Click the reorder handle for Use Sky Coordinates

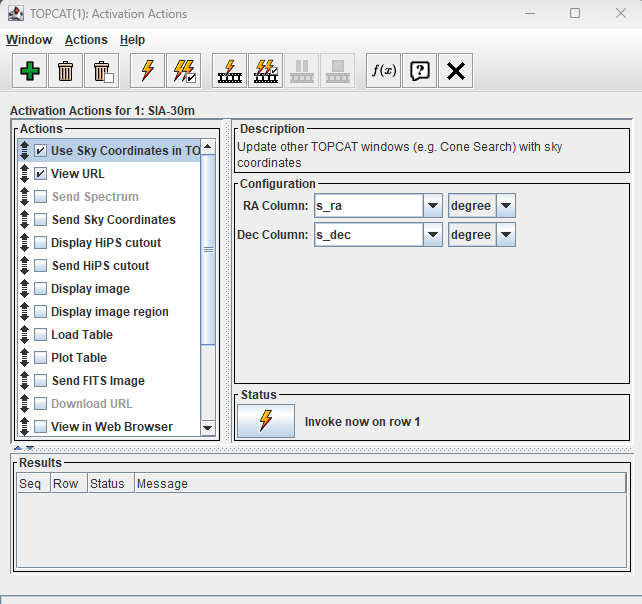(x=25, y=151)
